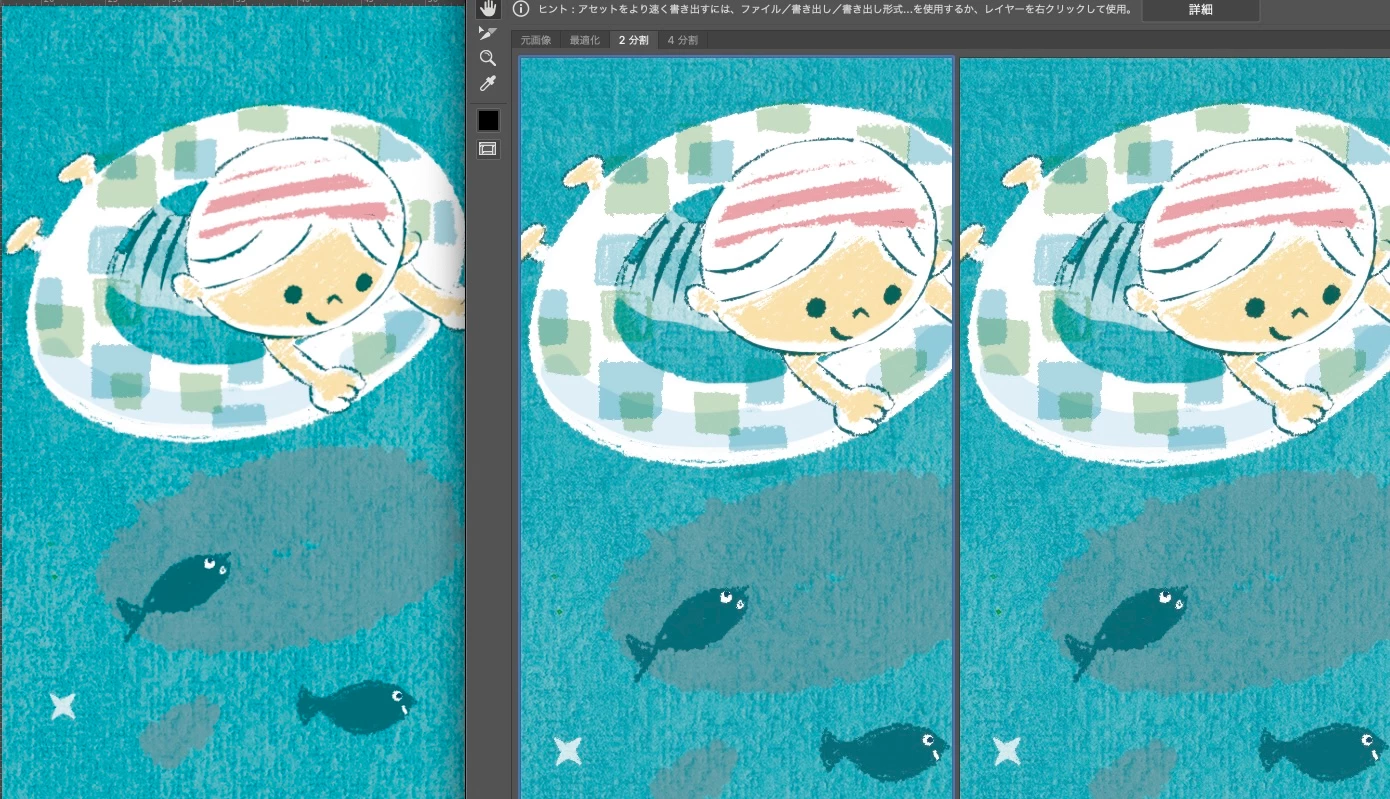
Task: Toggle slices visibility icon
Action: coord(488,149)
